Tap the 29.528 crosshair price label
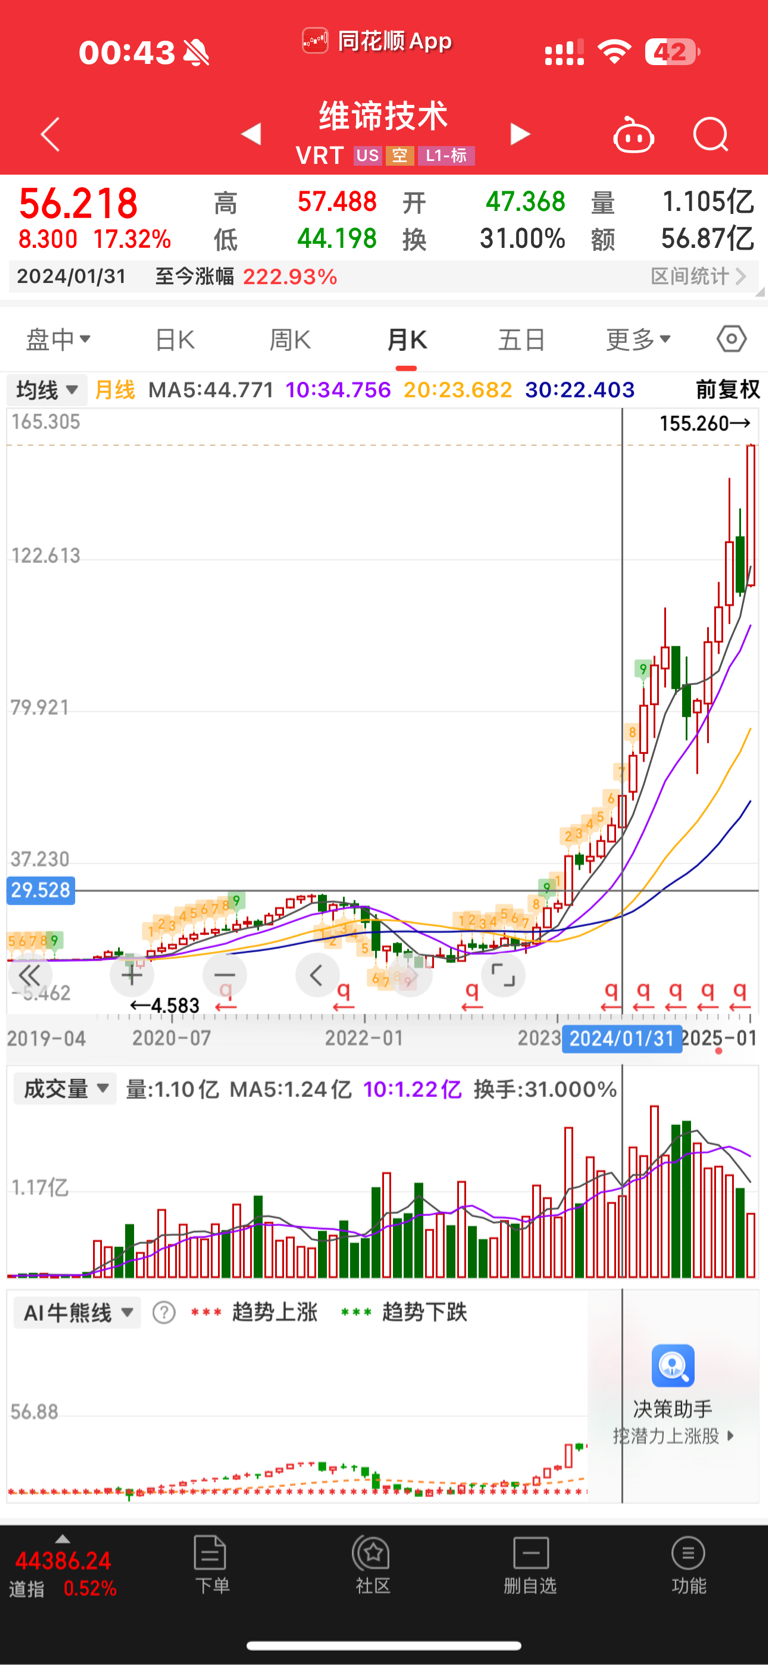Viewport: 768px width, 1665px height. click(x=41, y=890)
